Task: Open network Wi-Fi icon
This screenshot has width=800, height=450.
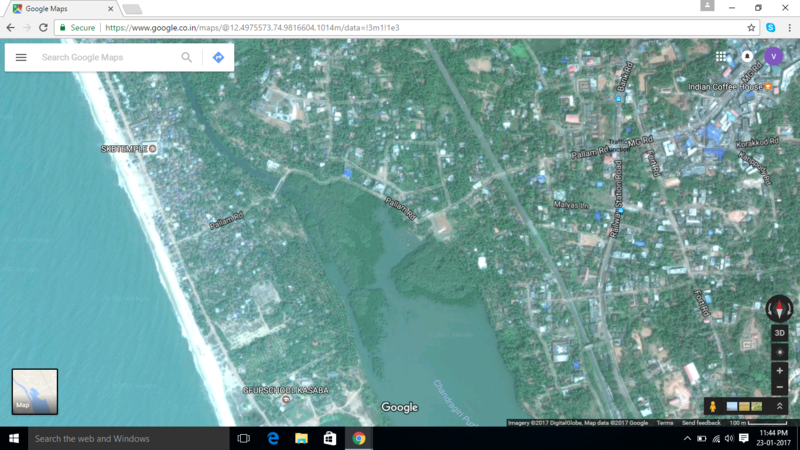Action: 716,438
